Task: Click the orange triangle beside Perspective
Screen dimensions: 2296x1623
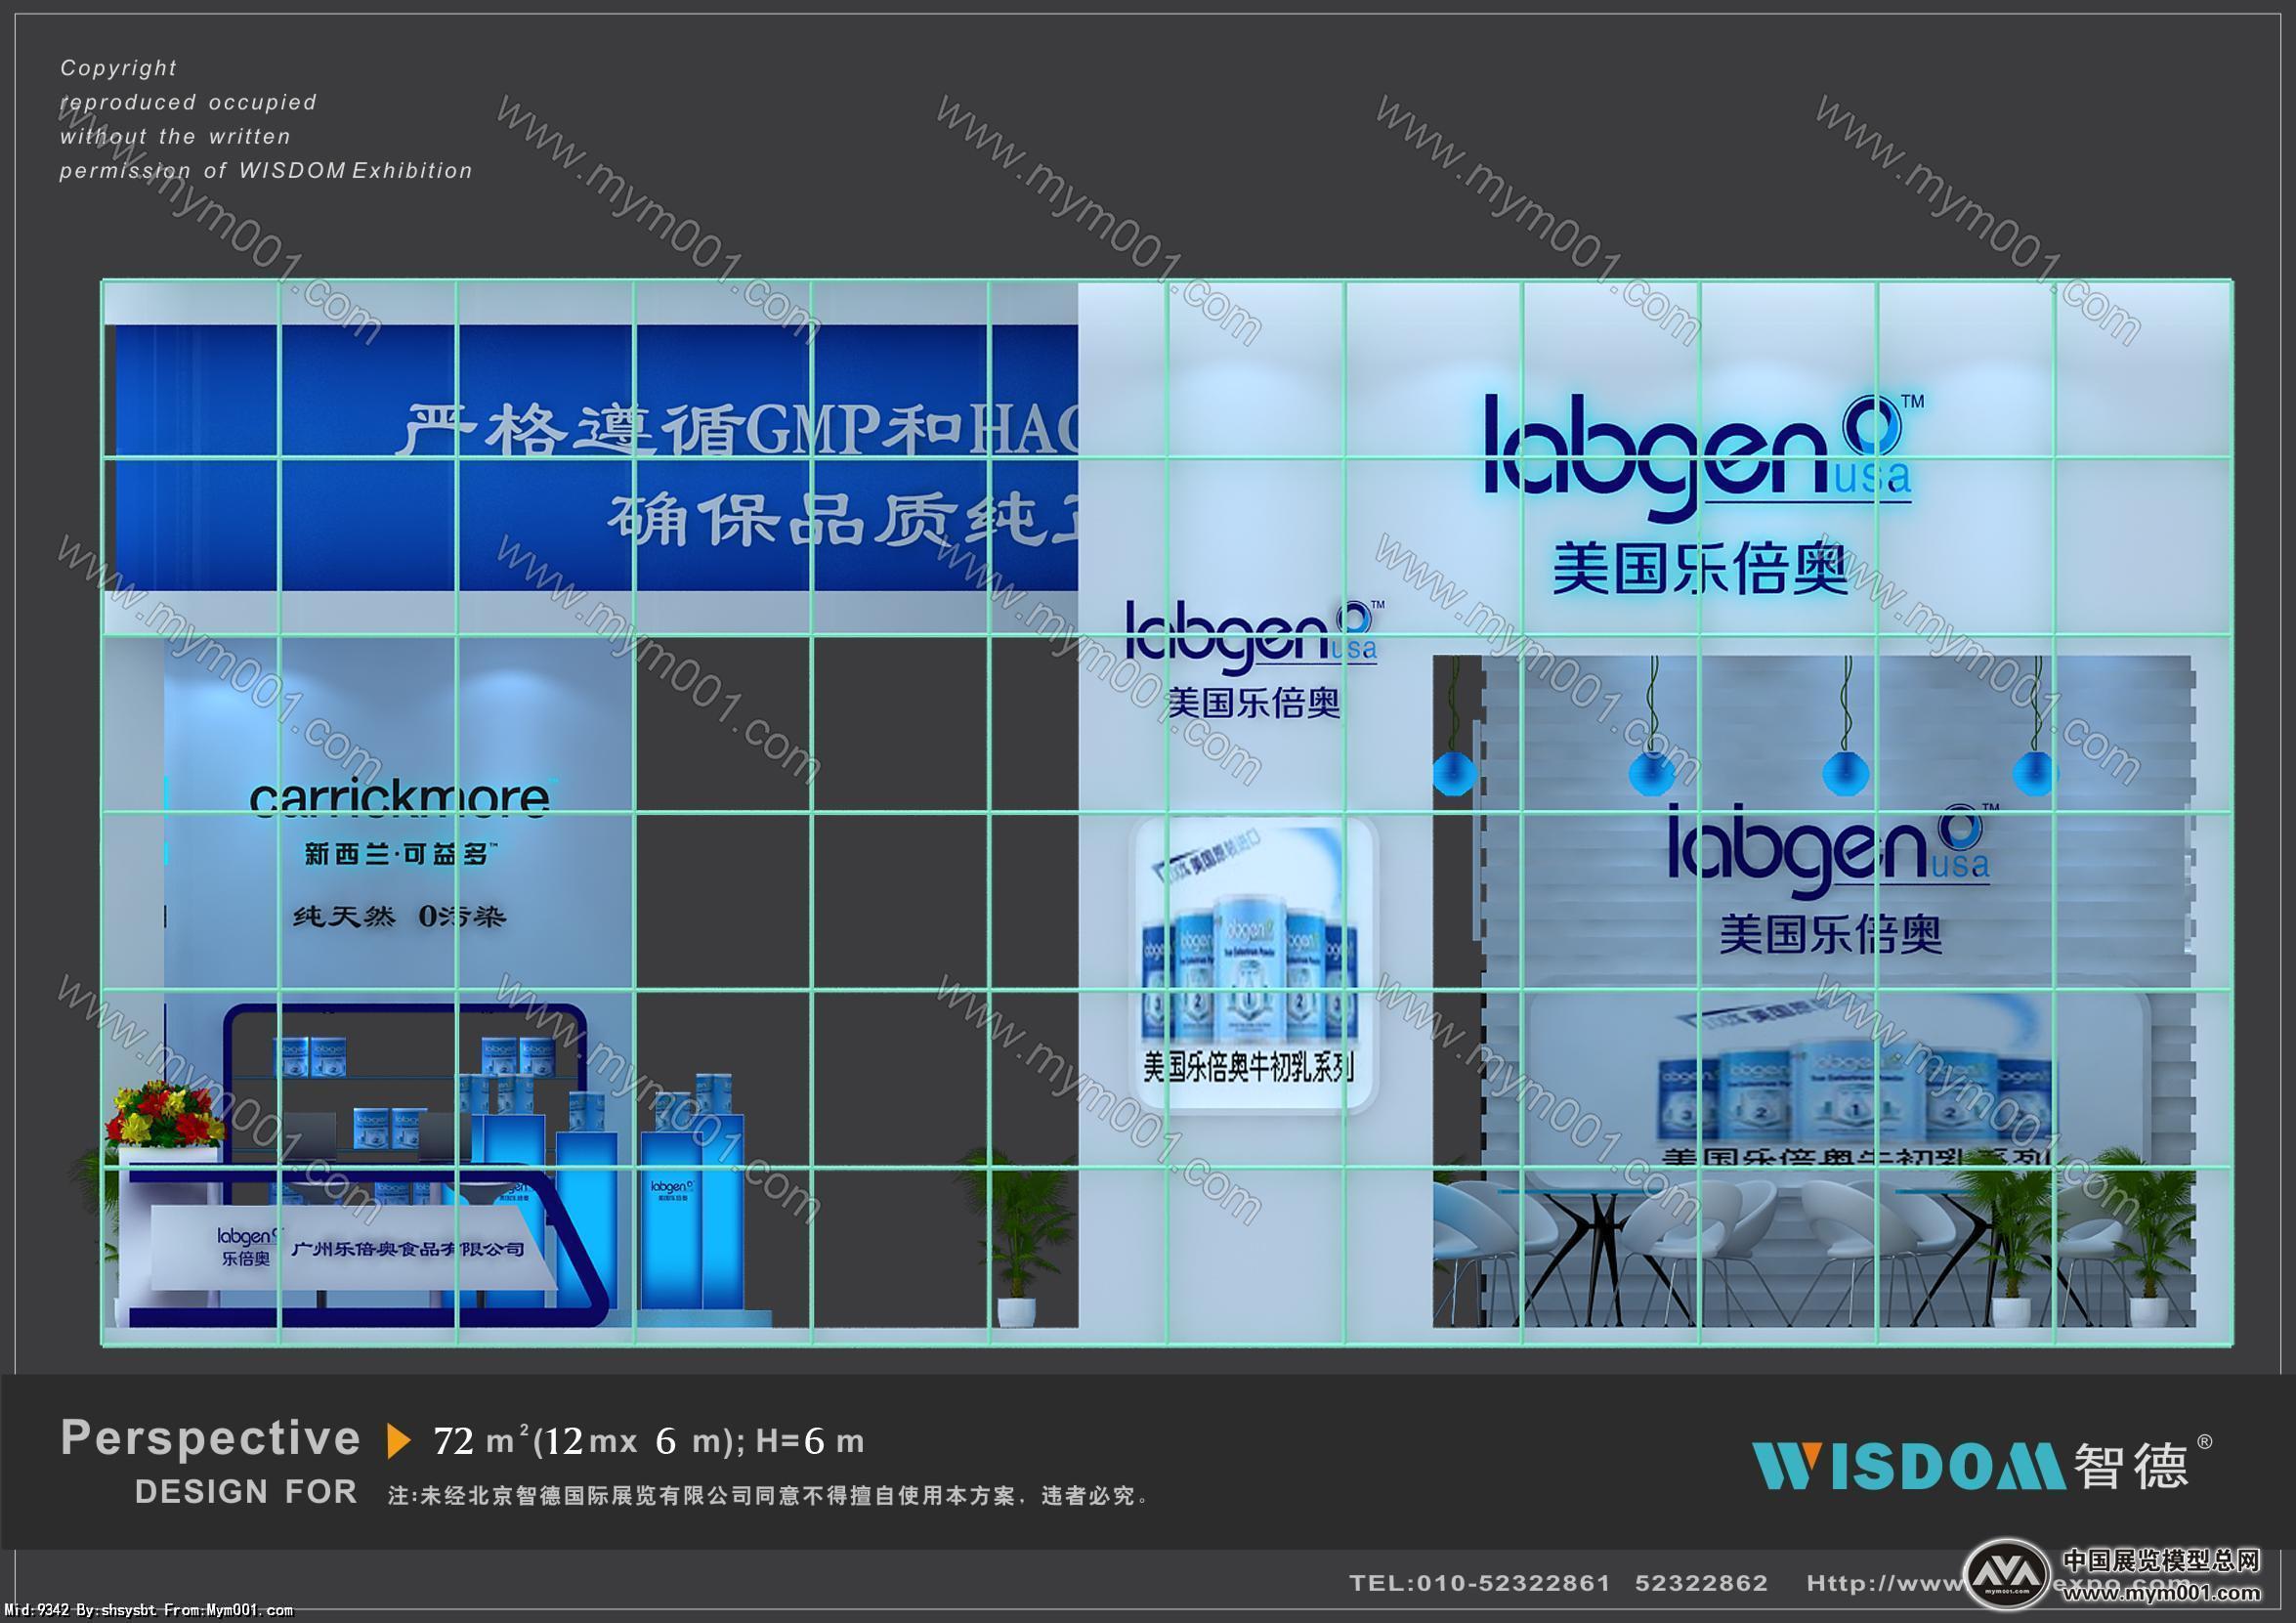Action: click(x=398, y=1441)
